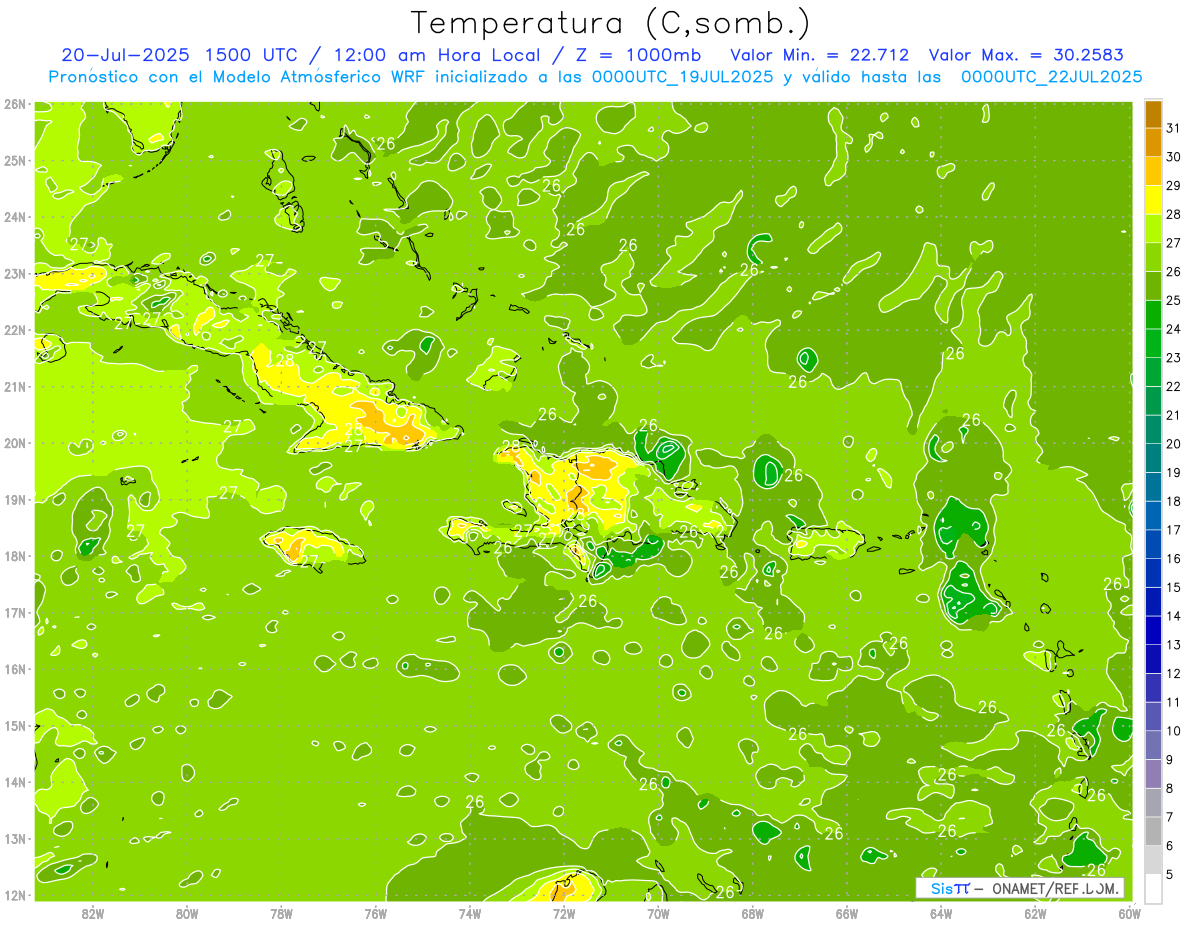Pick the legend color between 29 and 30
Viewport: 1200px width, 927px height.
tap(1153, 171)
